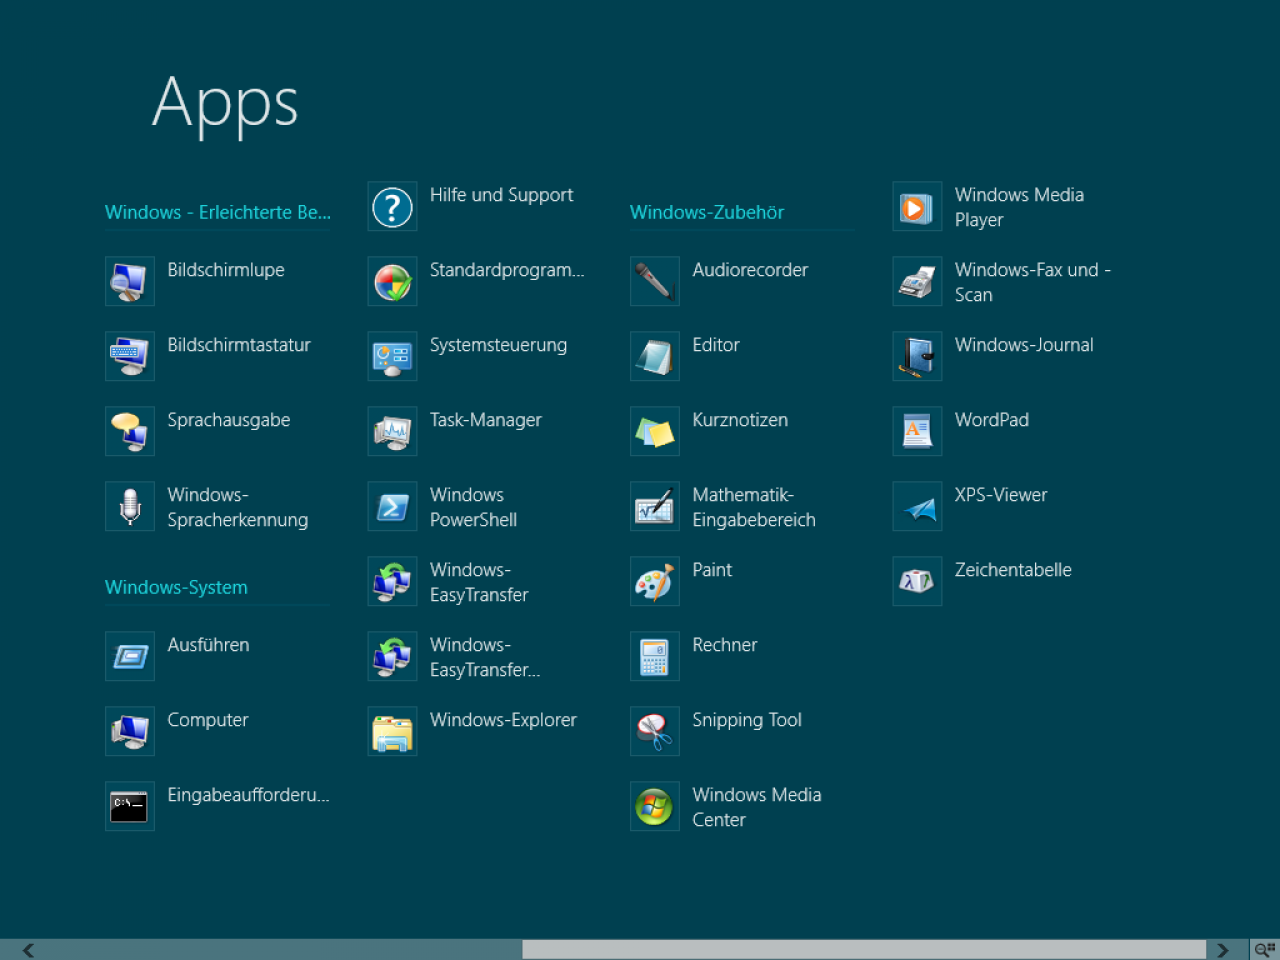Image resolution: width=1280 pixels, height=960 pixels.
Task: Launch the Audiorecorder microphone icon
Action: coord(655,281)
